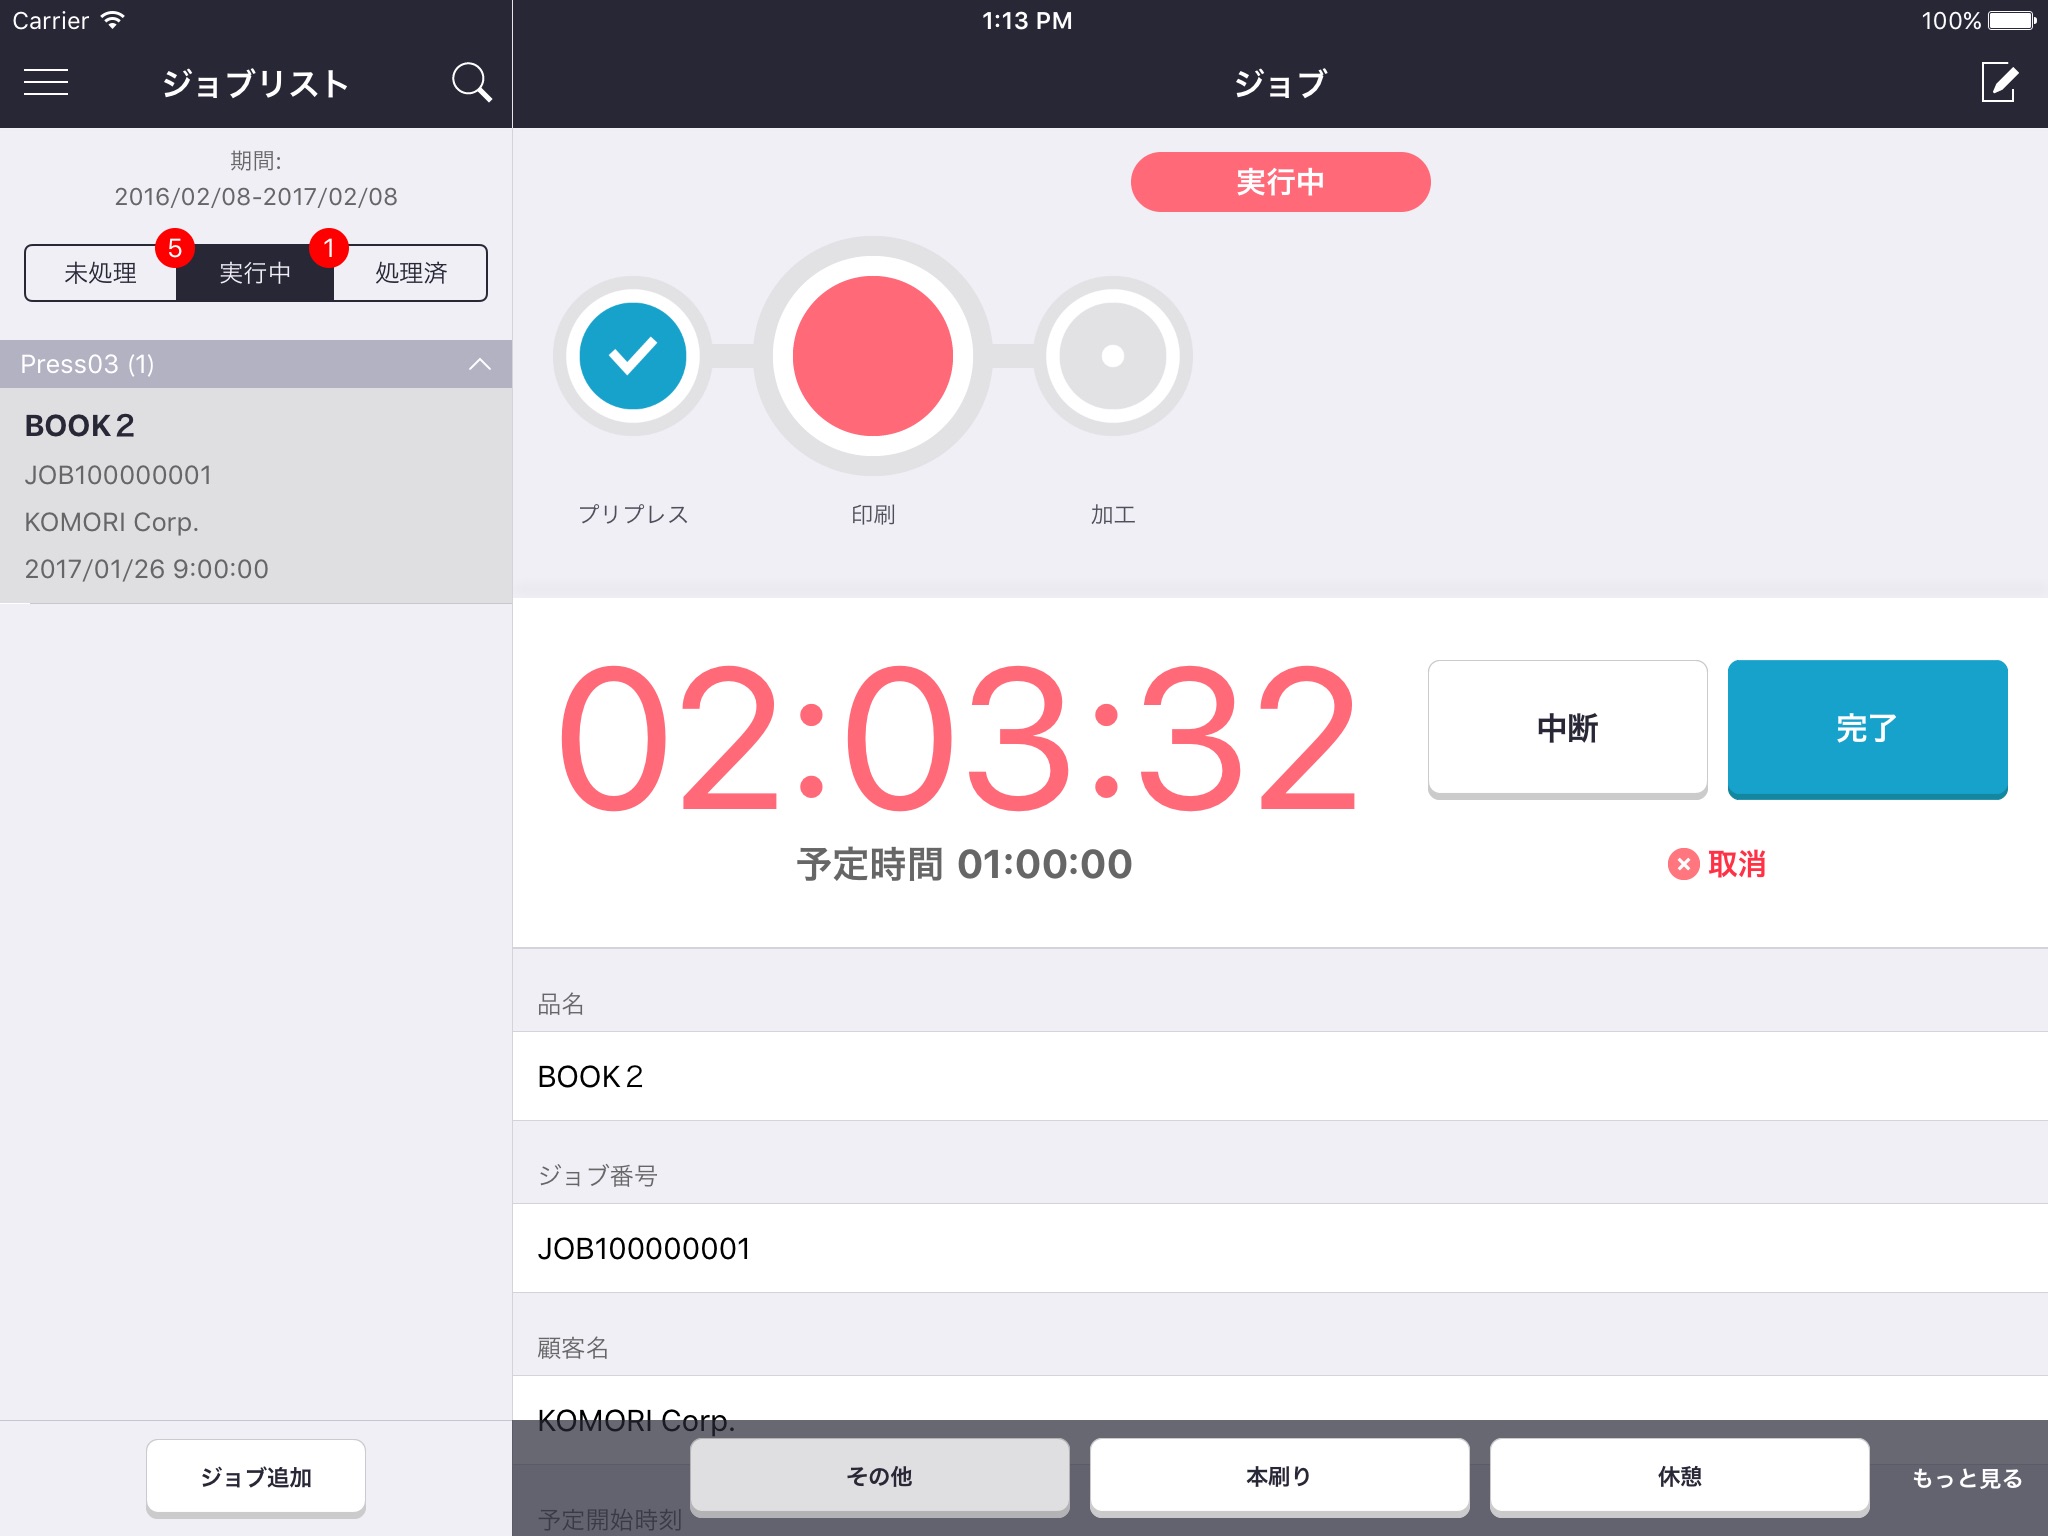The image size is (2048, 1536).
Task: Tap the 加工 step label
Action: [1113, 514]
